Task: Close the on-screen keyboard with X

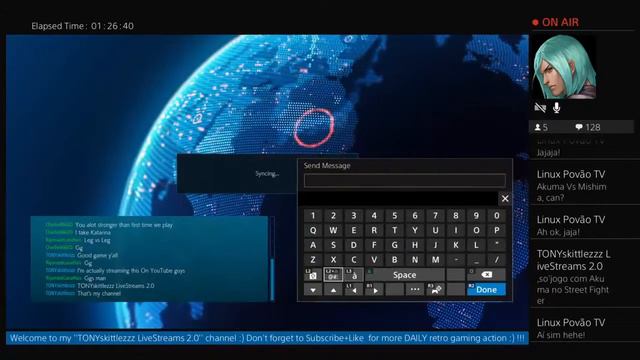Action: [505, 198]
